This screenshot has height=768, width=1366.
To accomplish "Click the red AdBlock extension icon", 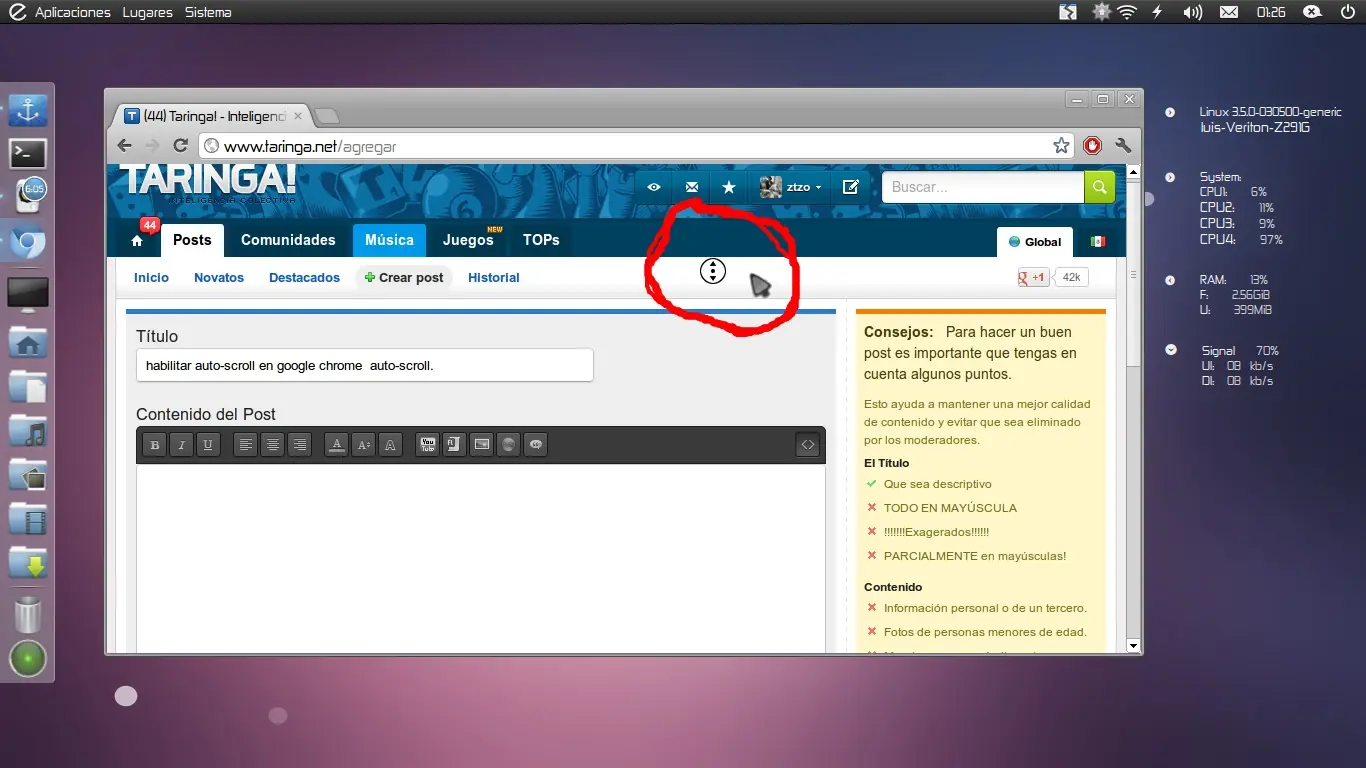I will 1092,146.
